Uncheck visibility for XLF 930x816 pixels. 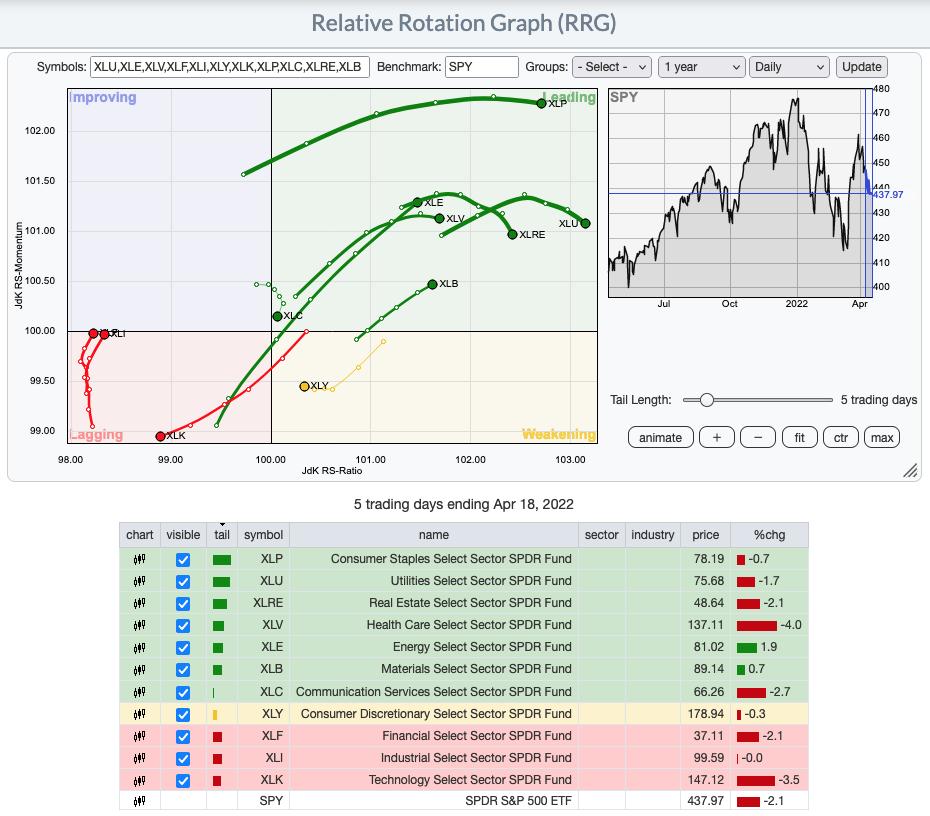(183, 737)
